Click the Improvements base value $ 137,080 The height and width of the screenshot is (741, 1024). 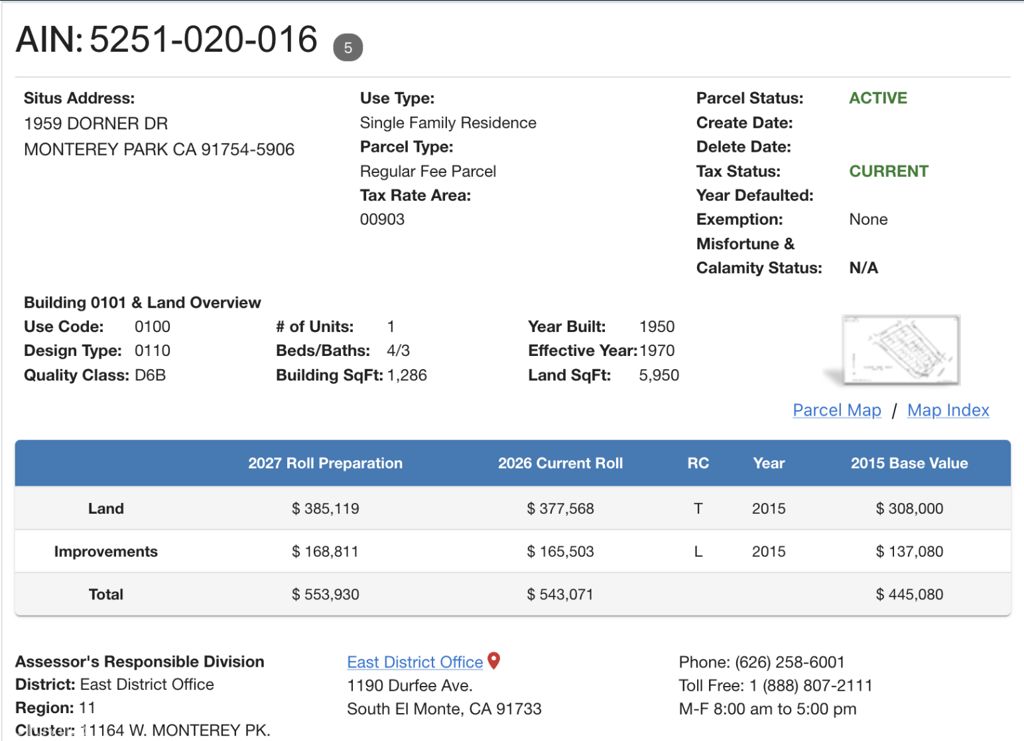click(909, 552)
